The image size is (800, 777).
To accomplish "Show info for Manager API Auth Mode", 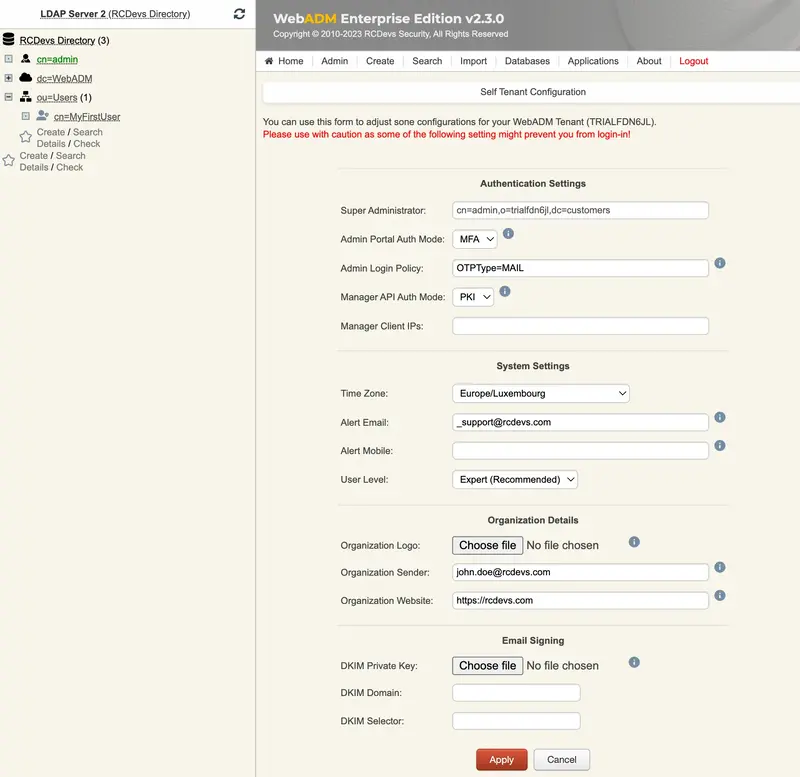I will coord(505,291).
